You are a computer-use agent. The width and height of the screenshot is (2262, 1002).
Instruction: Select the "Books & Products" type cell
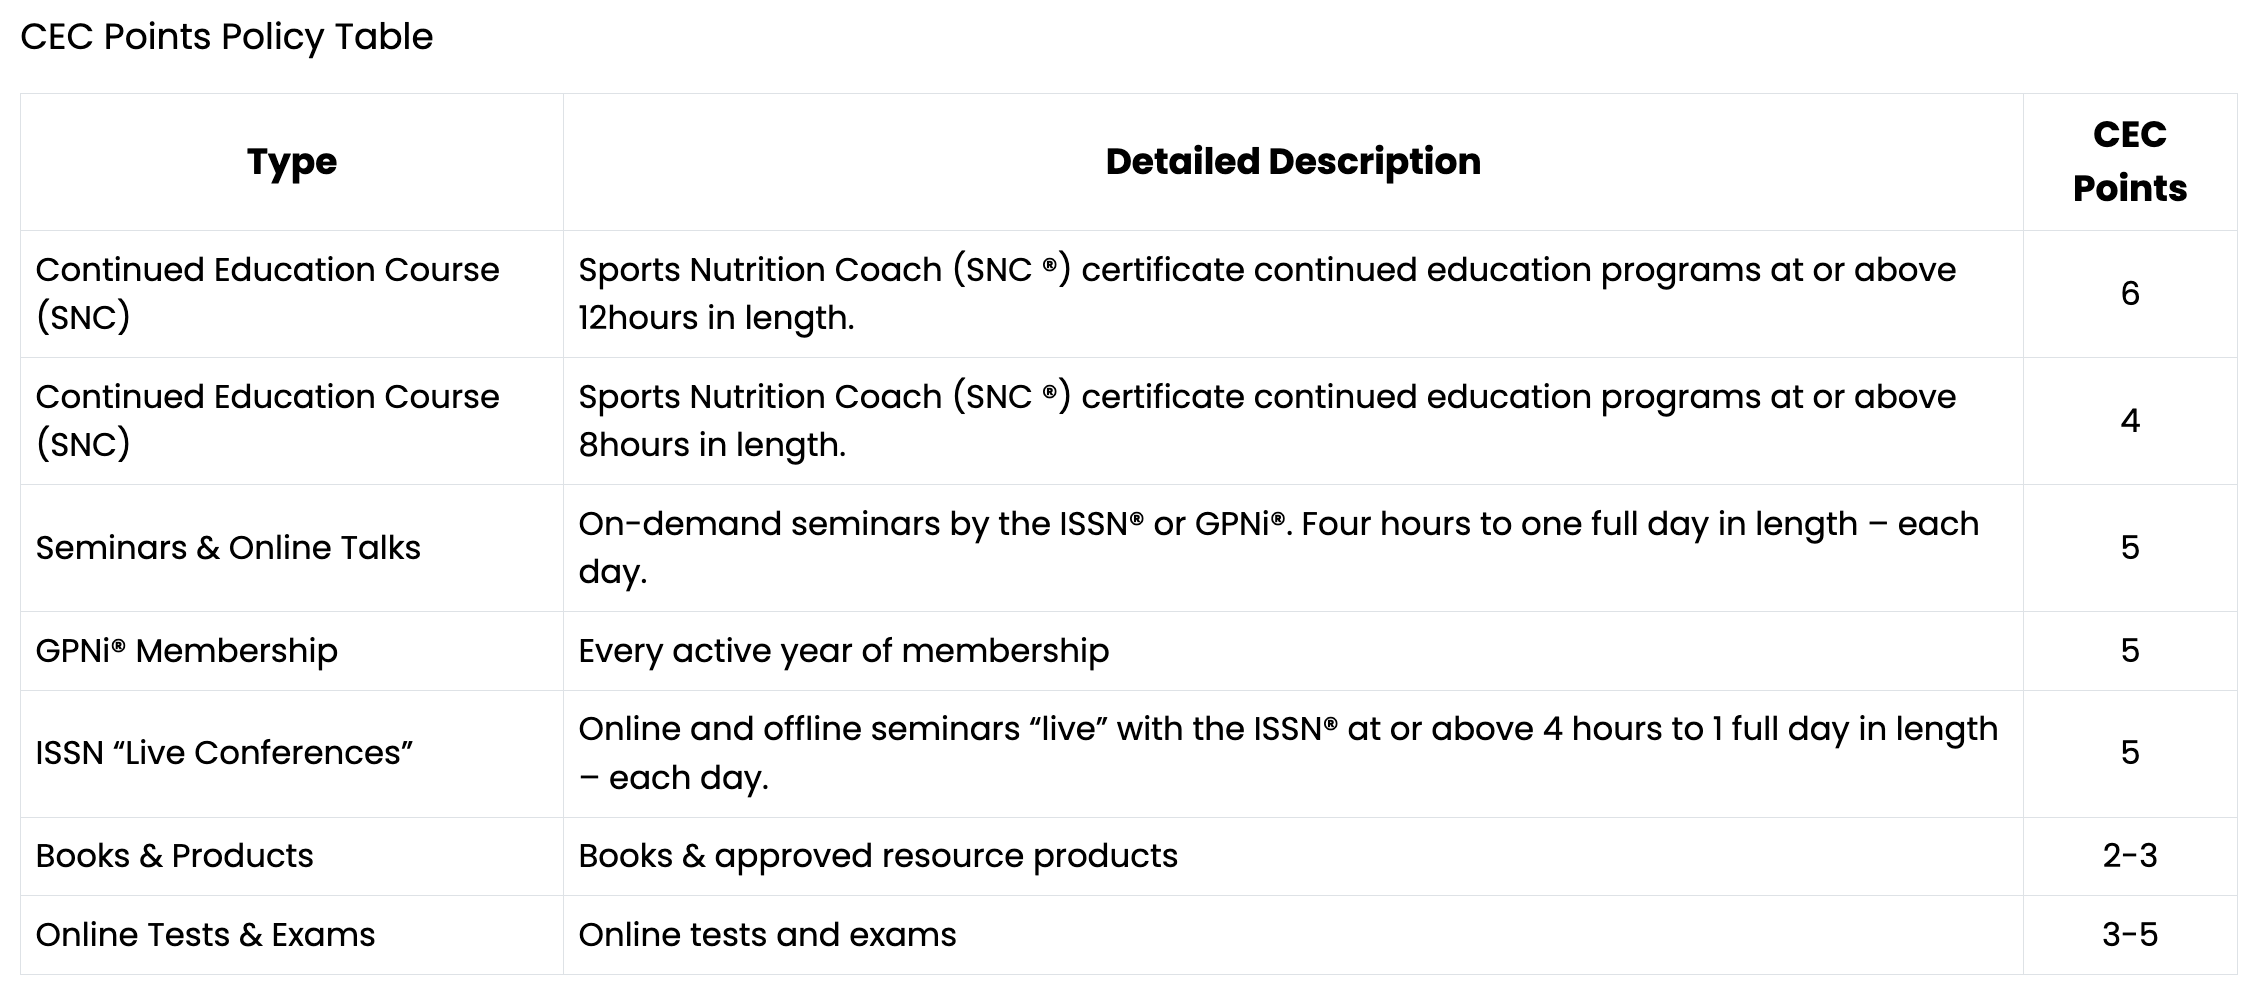(x=175, y=856)
